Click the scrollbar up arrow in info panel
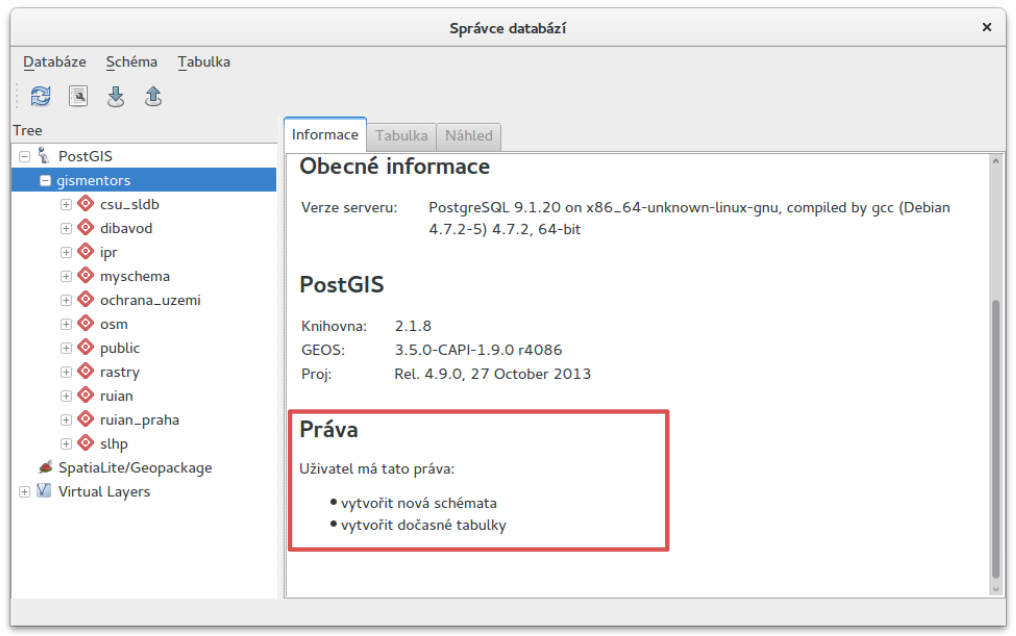This screenshot has height=636, width=1016. (x=996, y=160)
